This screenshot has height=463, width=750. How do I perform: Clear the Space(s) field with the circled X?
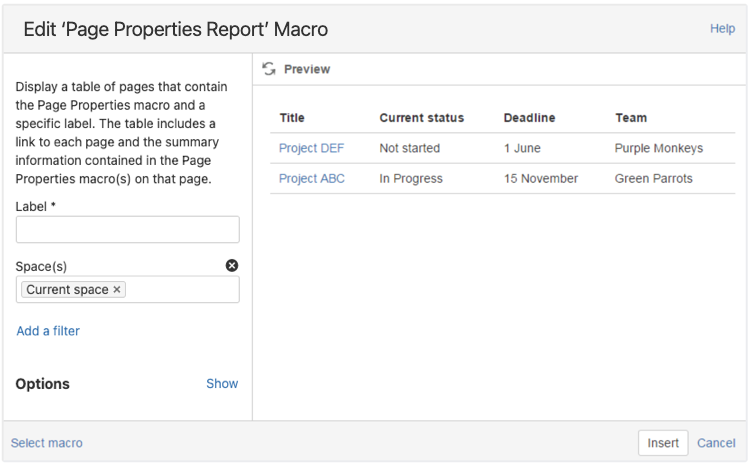click(232, 265)
